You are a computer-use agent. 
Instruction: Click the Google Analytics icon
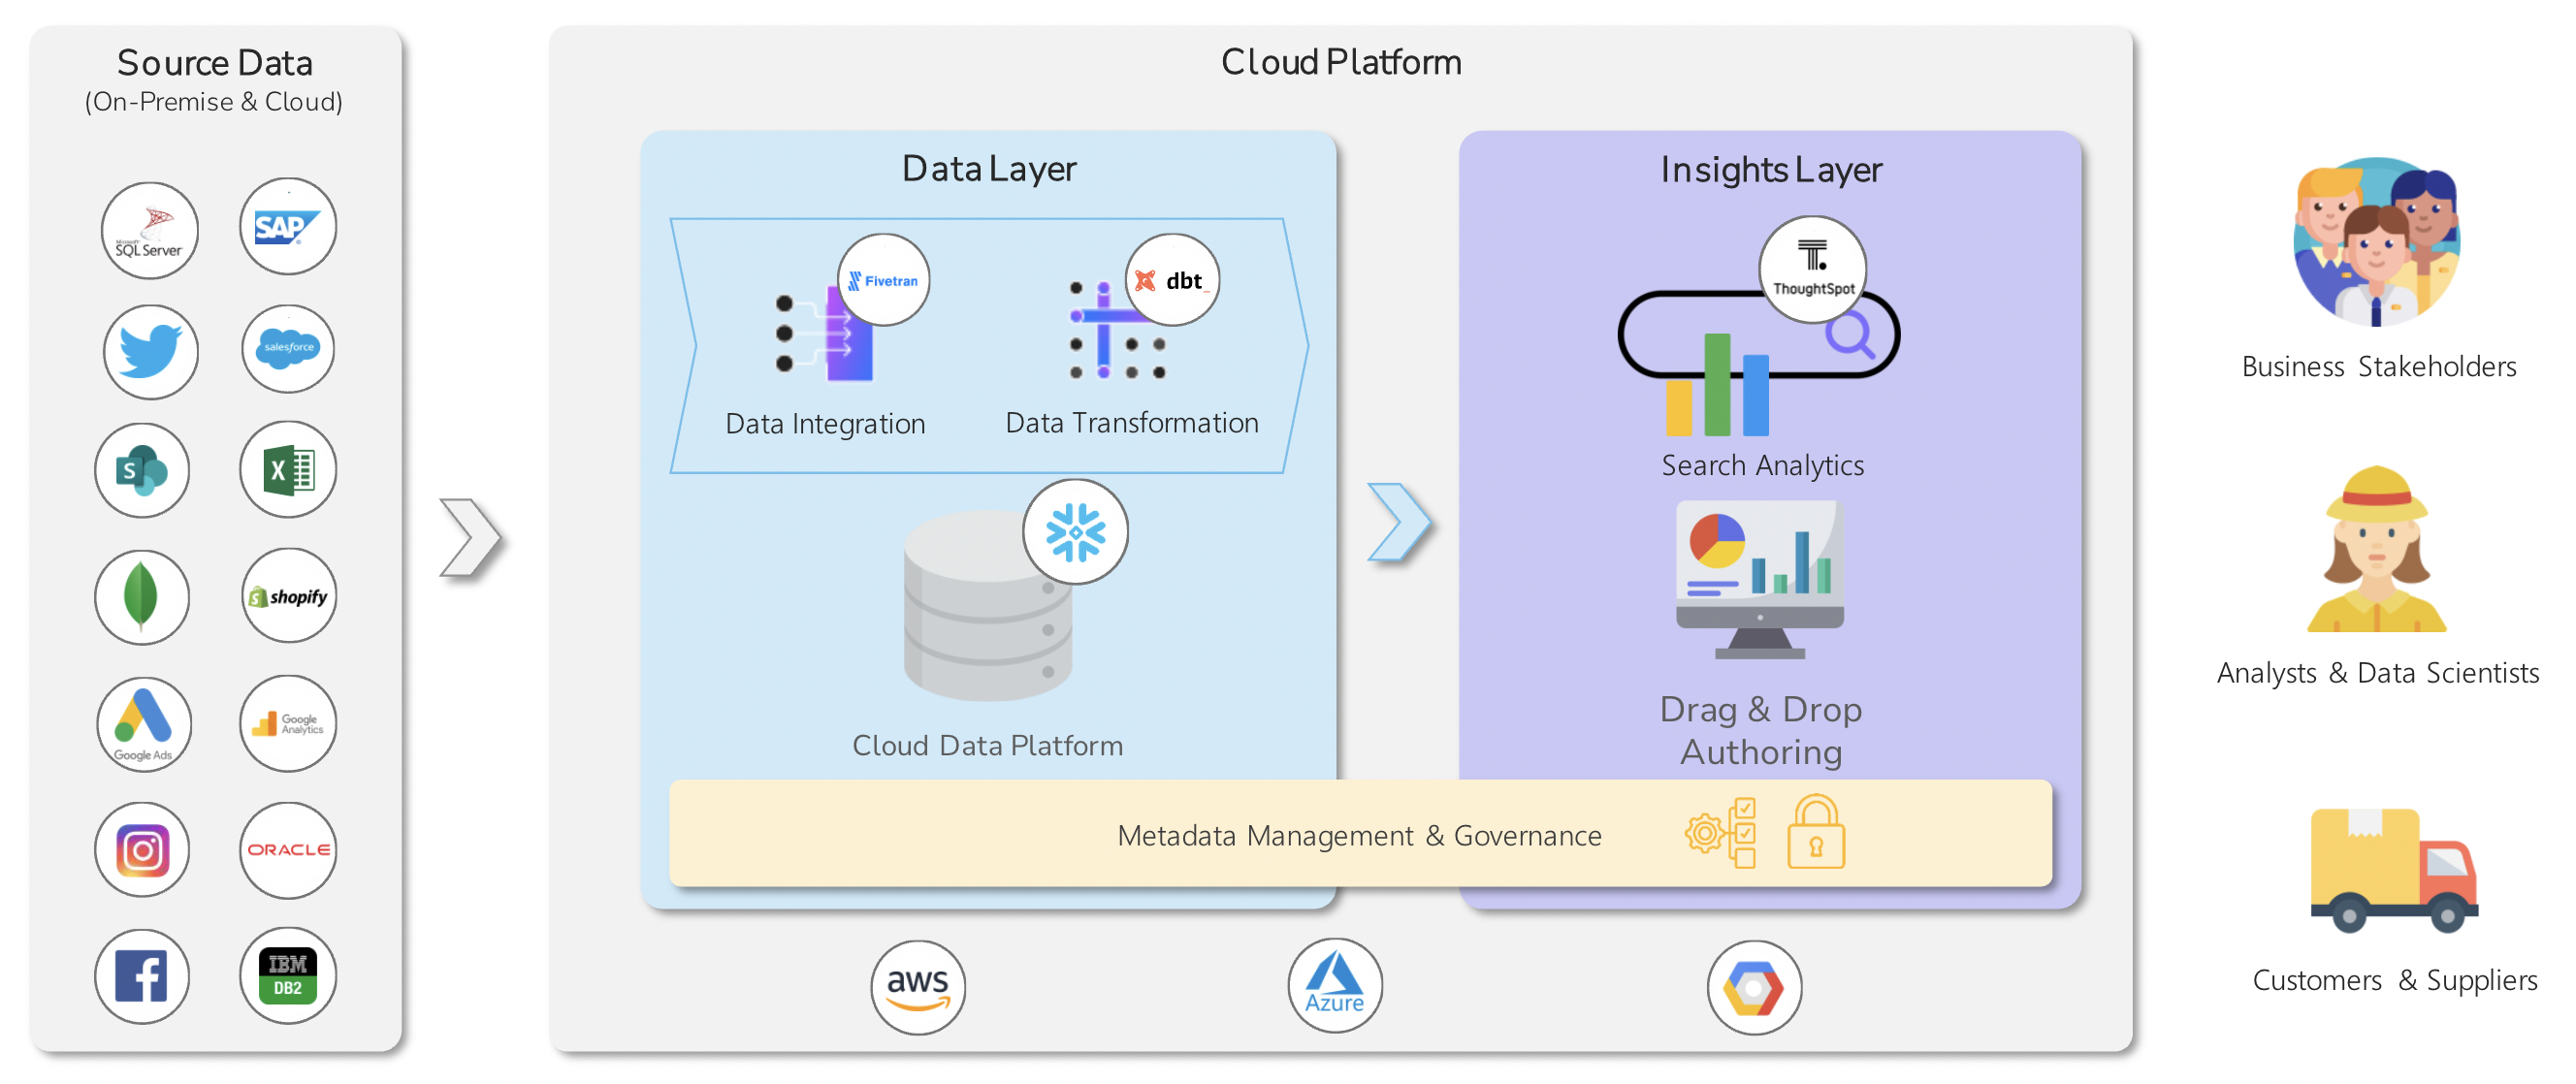click(288, 723)
